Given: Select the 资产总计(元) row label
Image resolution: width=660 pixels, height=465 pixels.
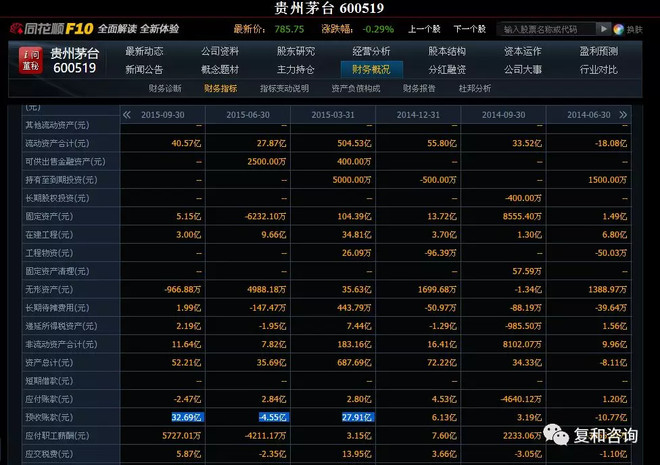Looking at the screenshot, I should tap(49, 362).
